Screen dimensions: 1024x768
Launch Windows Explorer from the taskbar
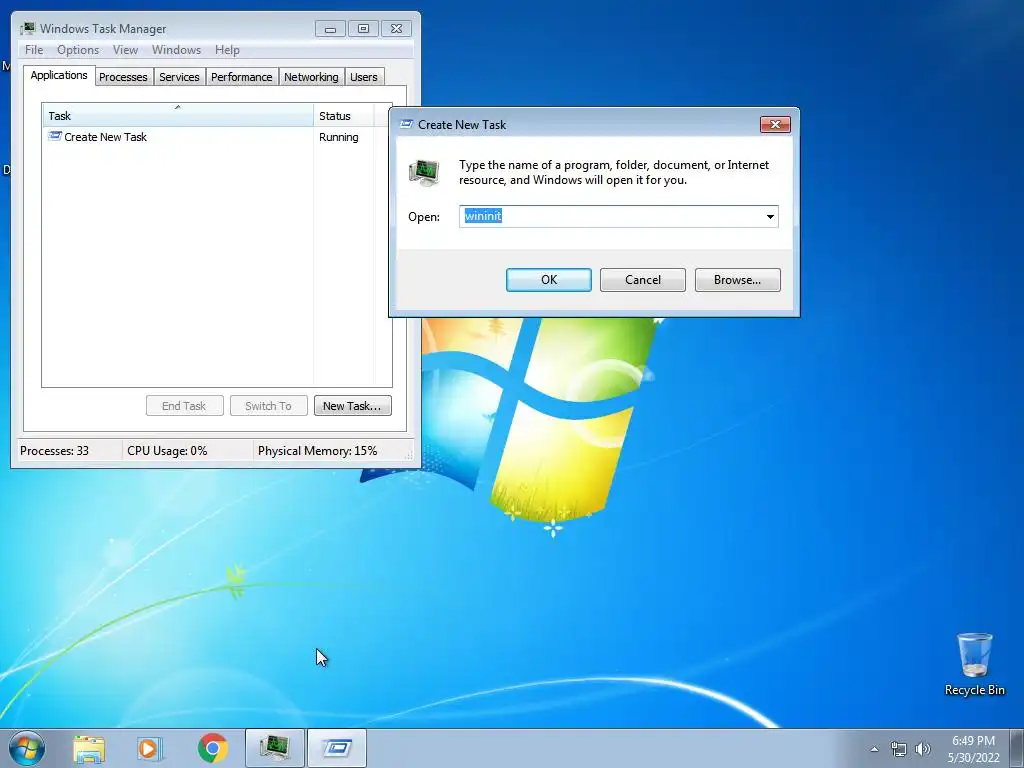89,748
